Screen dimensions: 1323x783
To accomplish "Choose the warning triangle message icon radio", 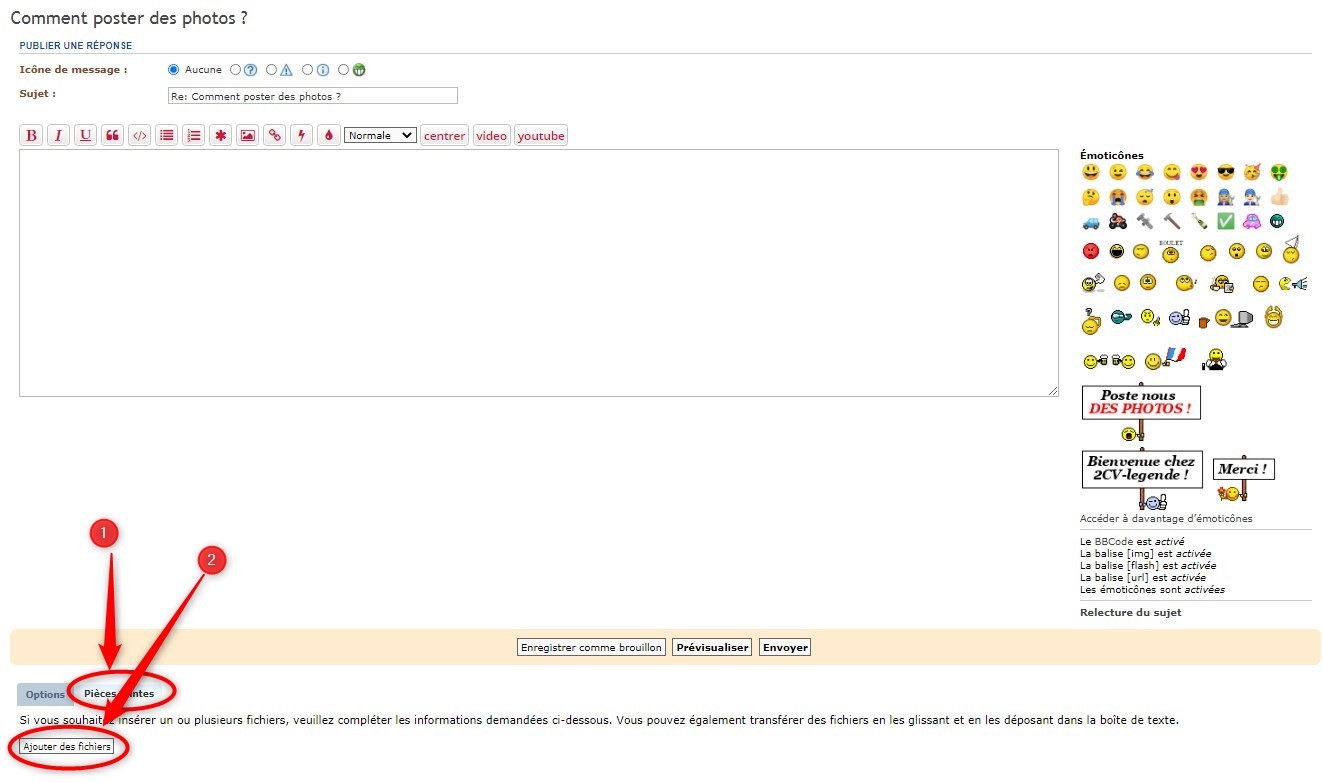I will pyautogui.click(x=271, y=70).
